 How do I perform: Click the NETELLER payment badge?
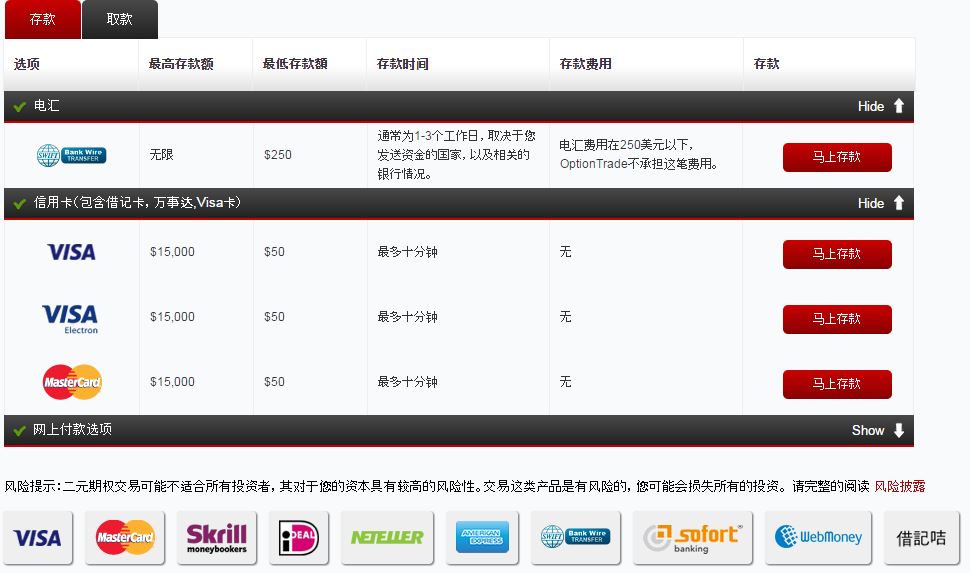tap(387, 538)
